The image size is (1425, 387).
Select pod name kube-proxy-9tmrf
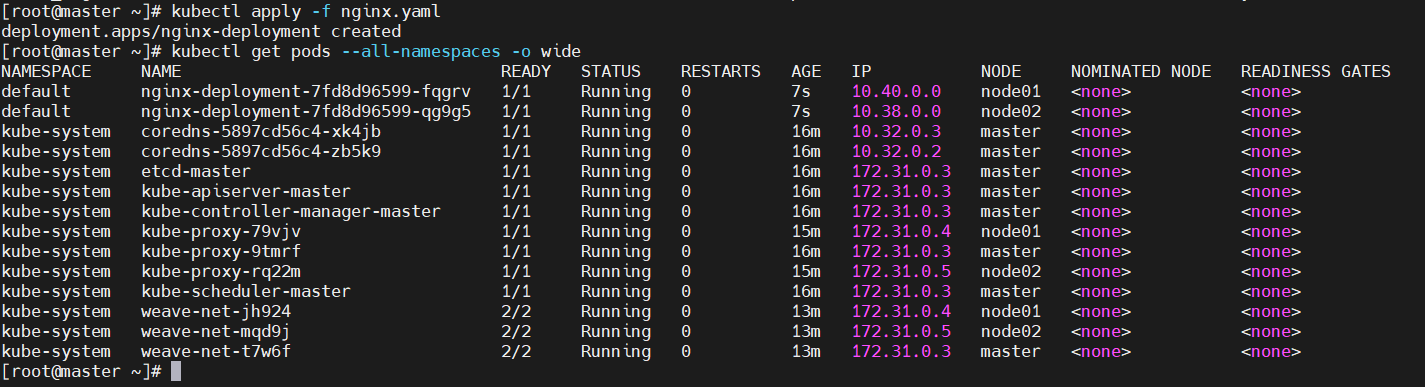pyautogui.click(x=221, y=251)
